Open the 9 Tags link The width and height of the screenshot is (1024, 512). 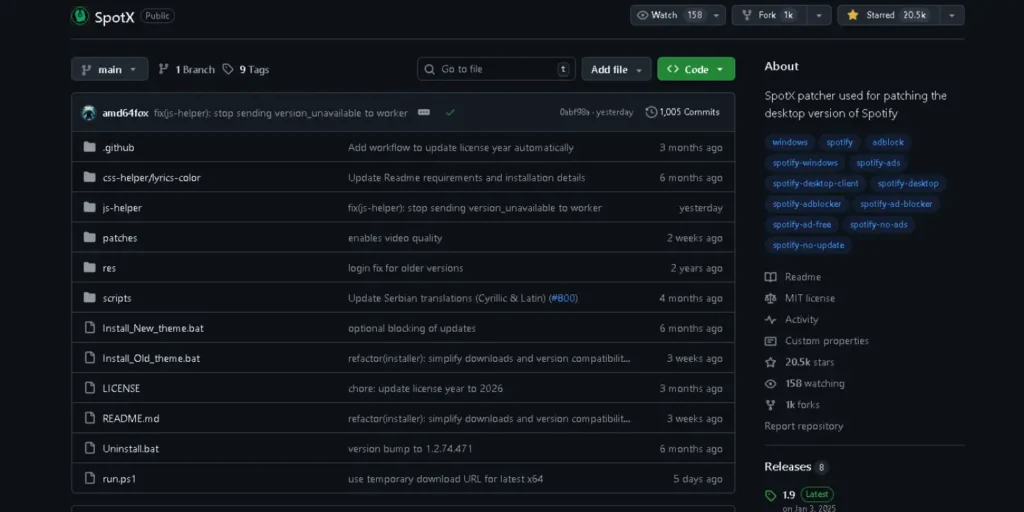point(246,69)
